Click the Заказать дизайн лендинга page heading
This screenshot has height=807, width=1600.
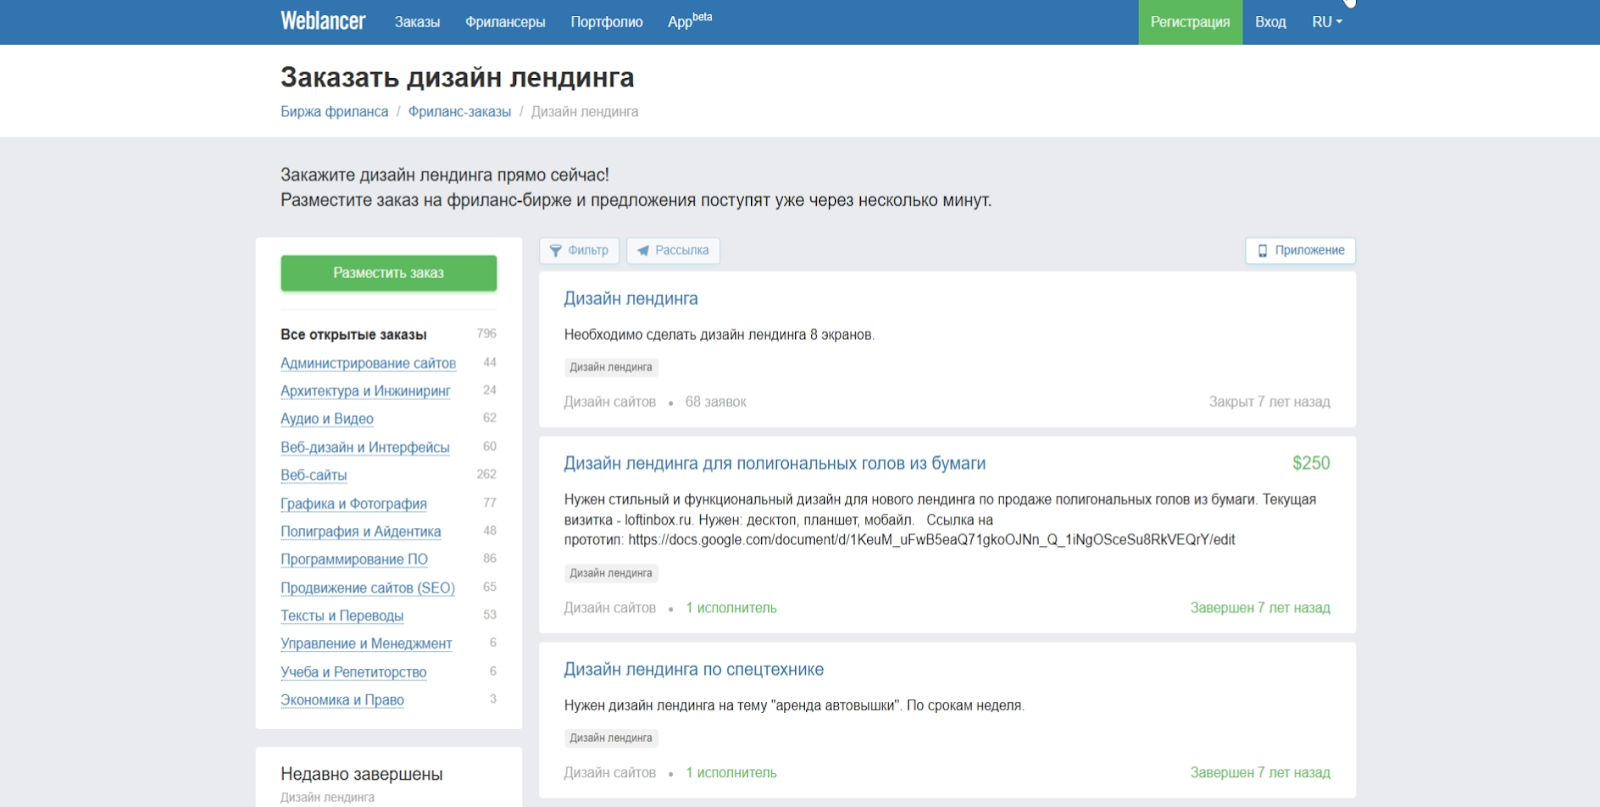[457, 77]
